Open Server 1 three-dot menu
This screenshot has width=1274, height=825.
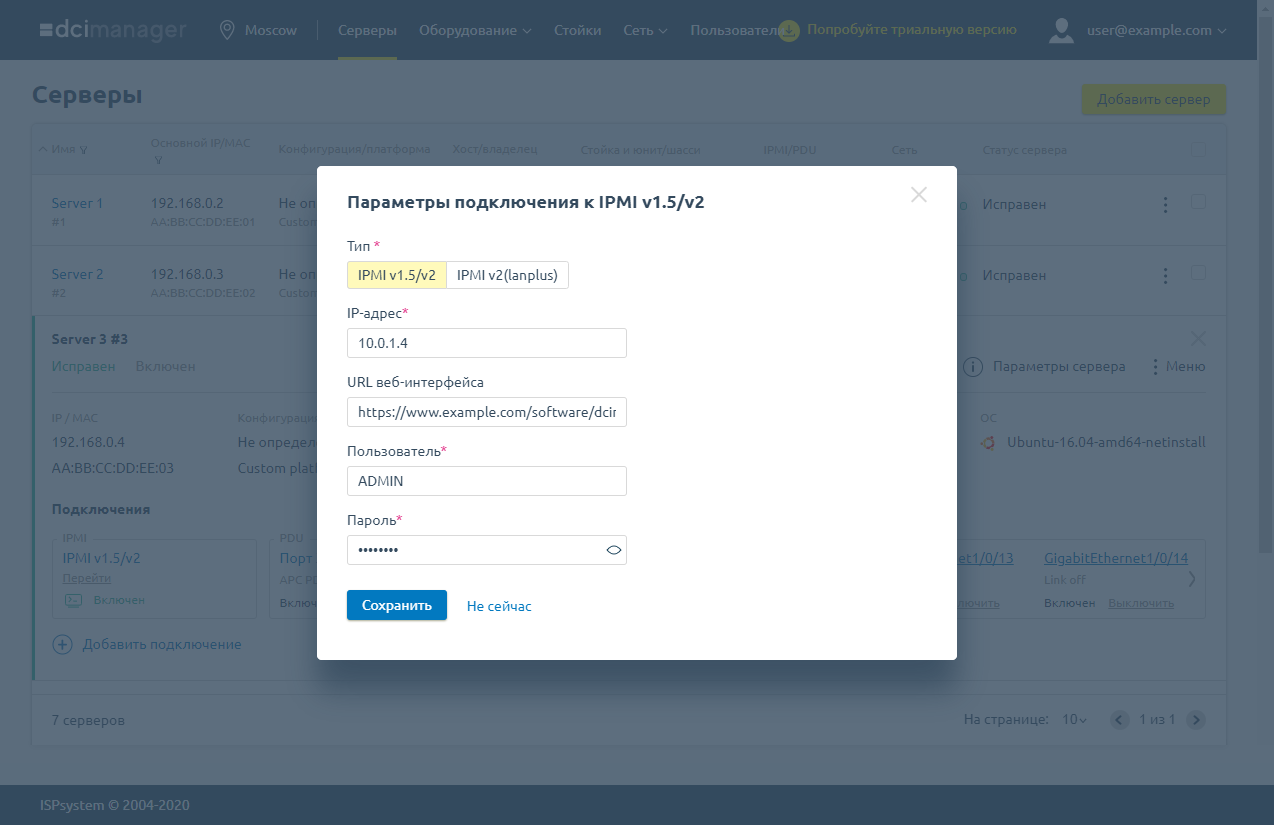(x=1165, y=205)
